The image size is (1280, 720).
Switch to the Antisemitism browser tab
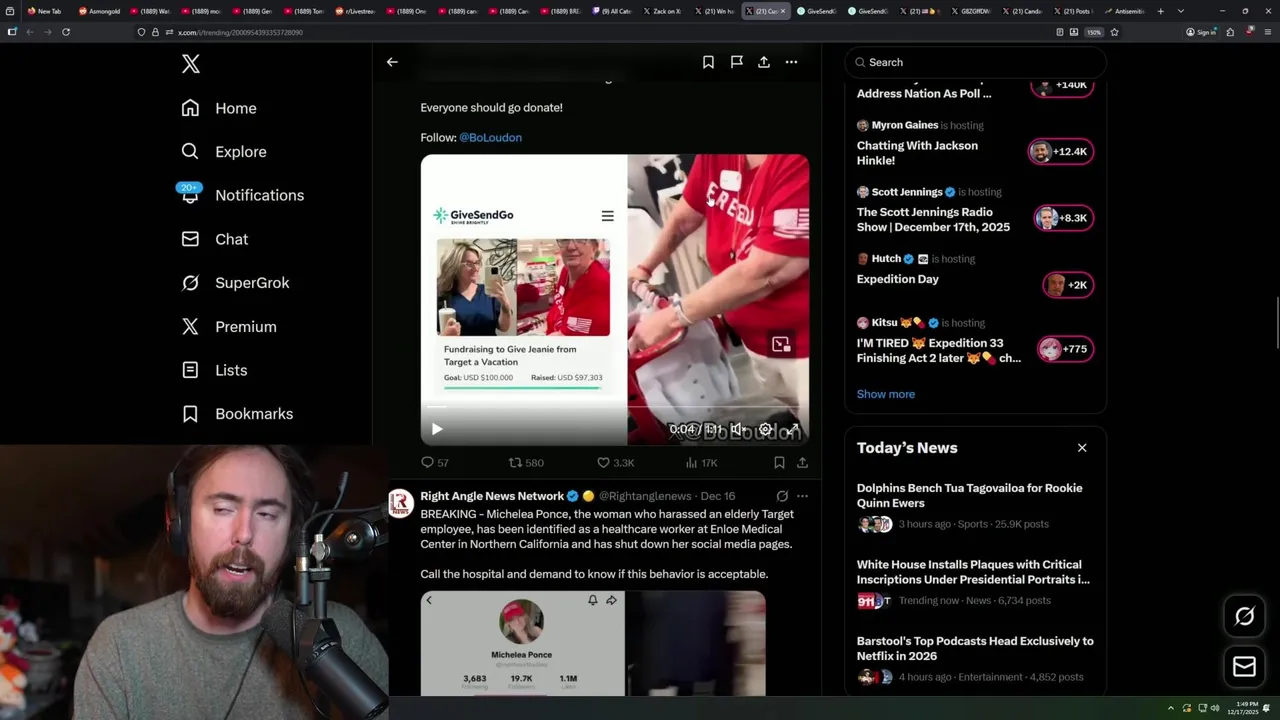click(x=1124, y=11)
